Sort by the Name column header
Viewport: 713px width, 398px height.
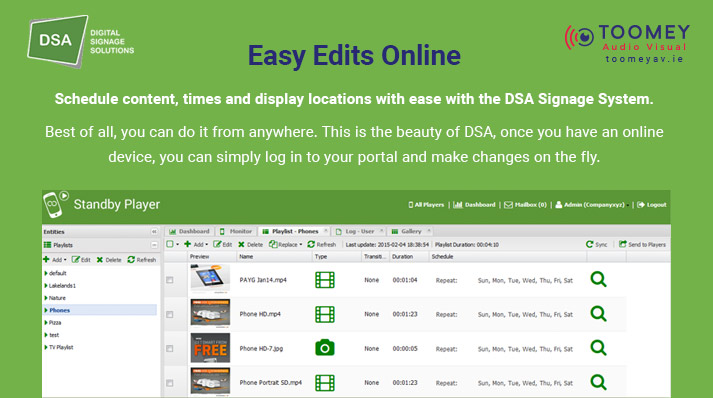274,257
